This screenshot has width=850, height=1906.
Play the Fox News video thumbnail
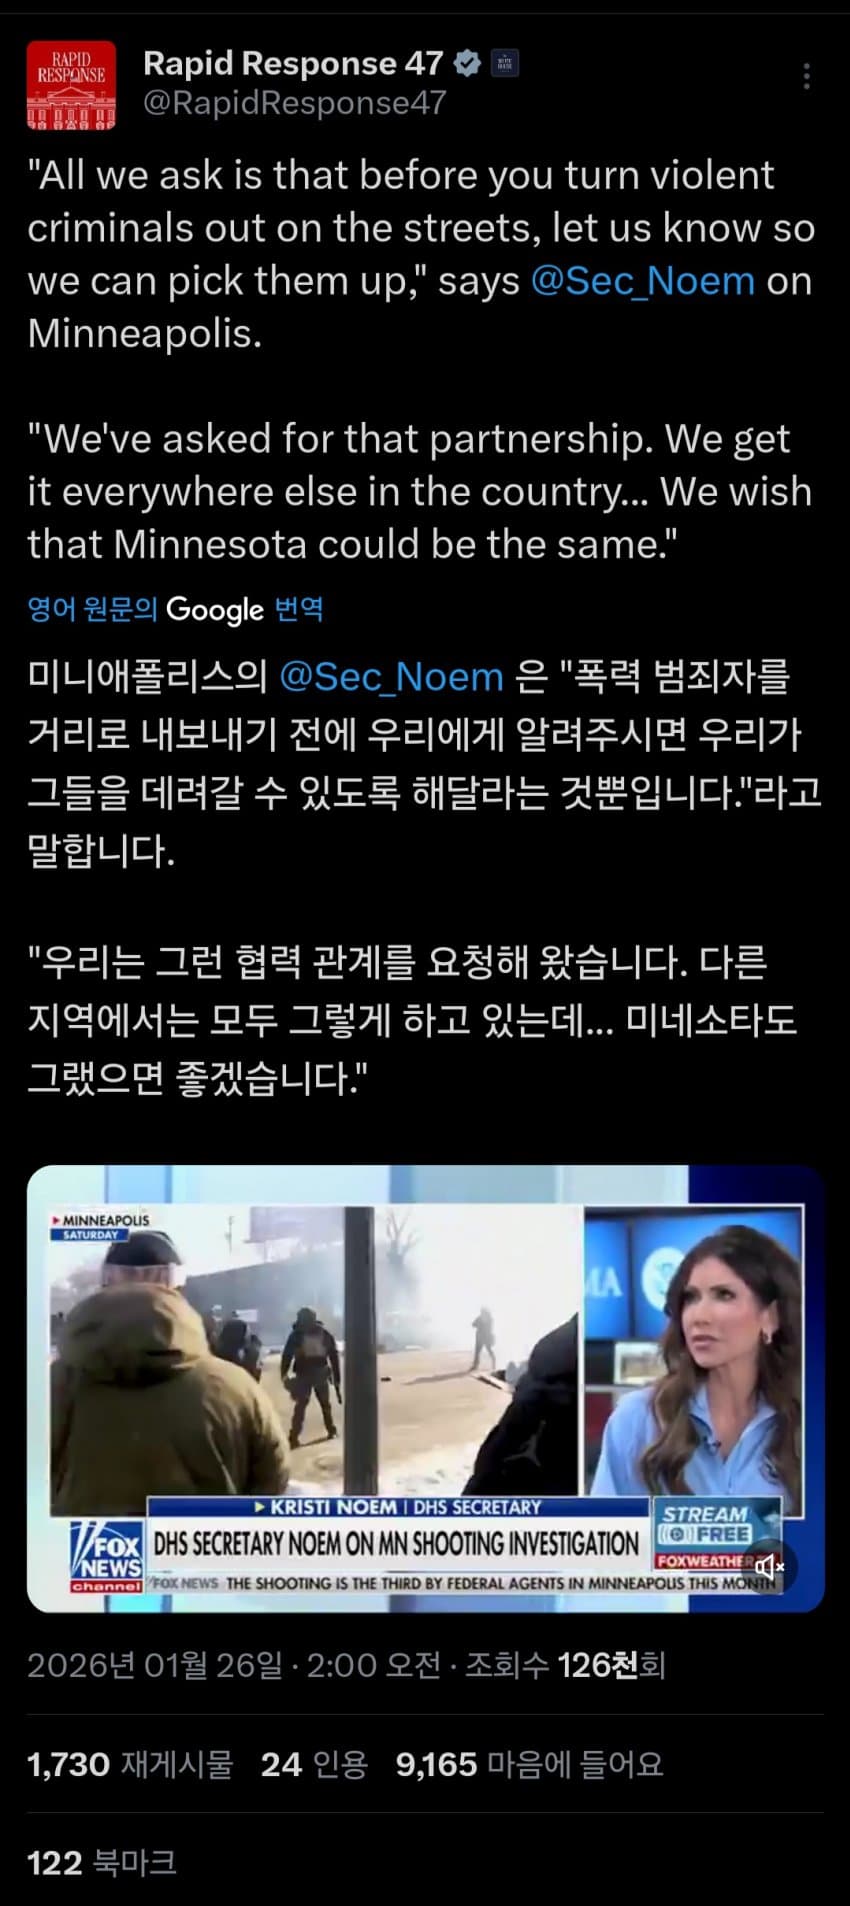[425, 1389]
